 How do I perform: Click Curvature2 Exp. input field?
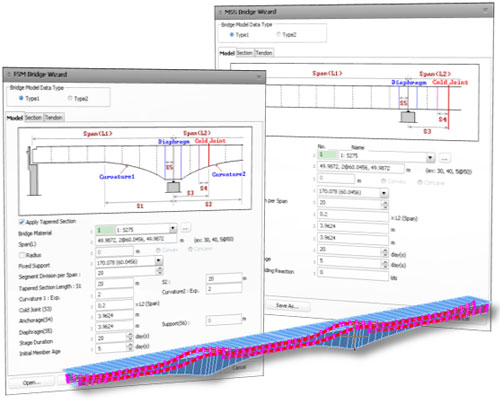[x=224, y=288]
